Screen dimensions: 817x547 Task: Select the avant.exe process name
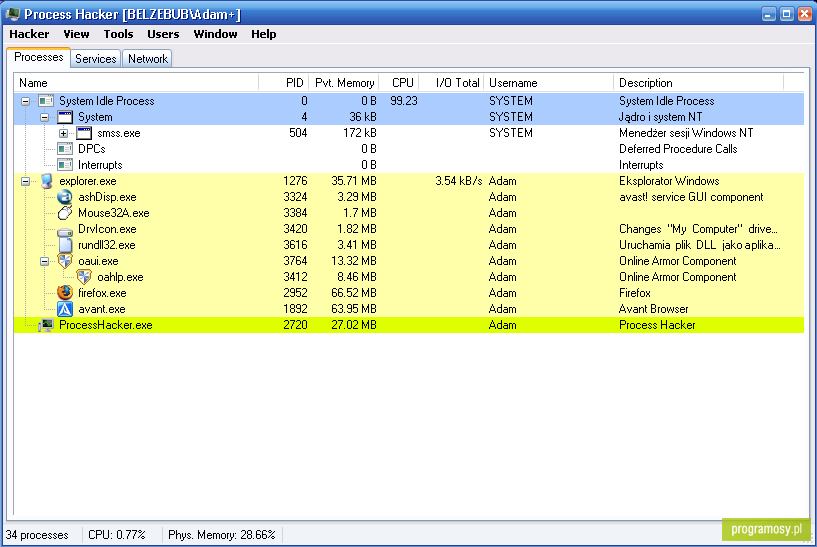(x=102, y=309)
